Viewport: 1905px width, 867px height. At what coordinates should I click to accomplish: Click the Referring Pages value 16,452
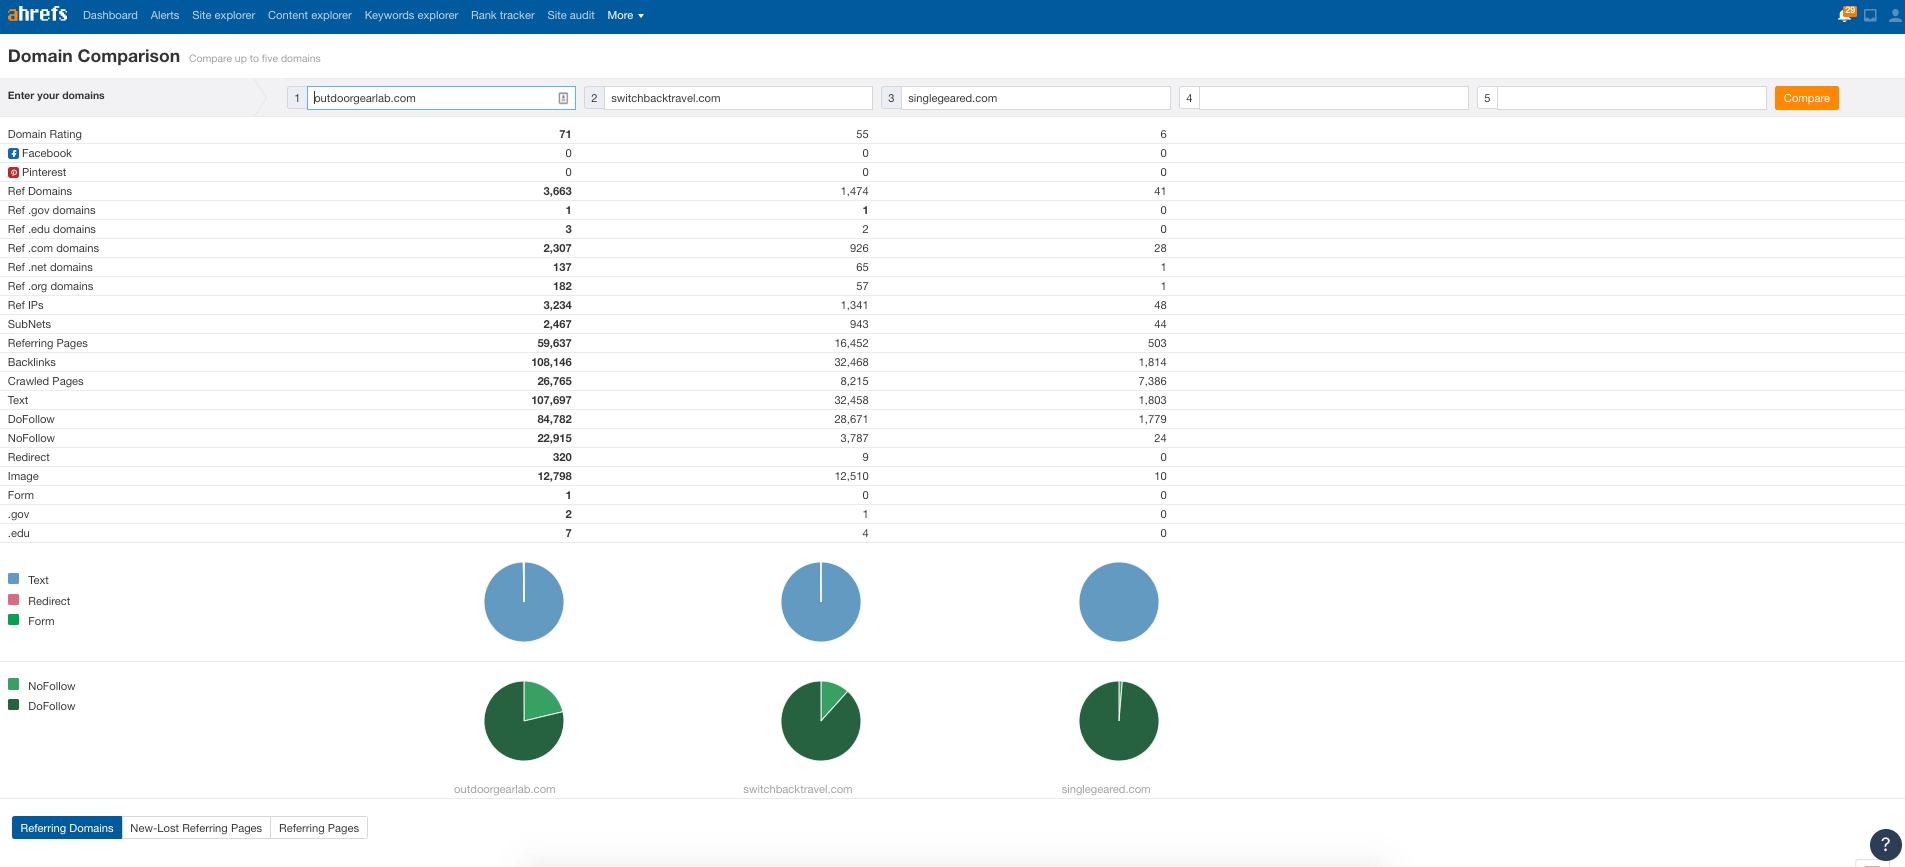[x=851, y=343]
